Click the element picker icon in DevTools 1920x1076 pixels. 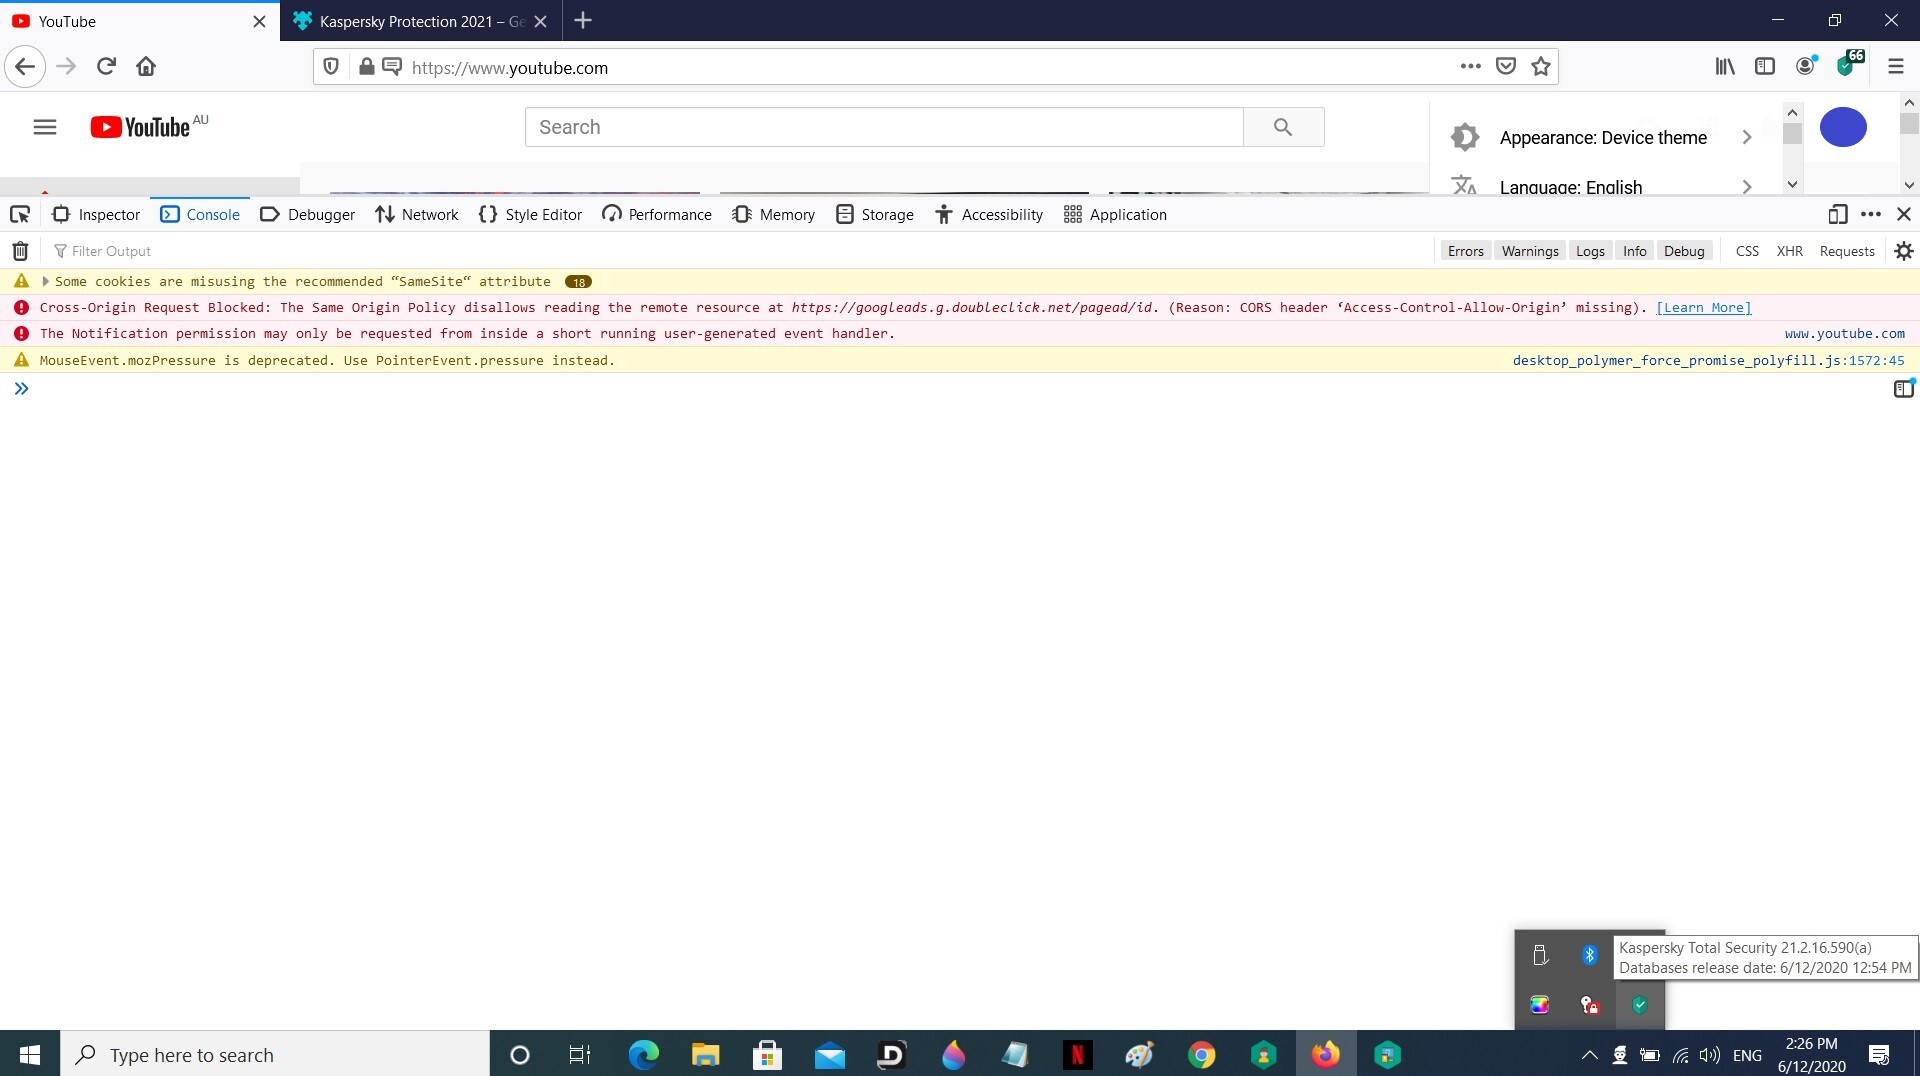(20, 214)
